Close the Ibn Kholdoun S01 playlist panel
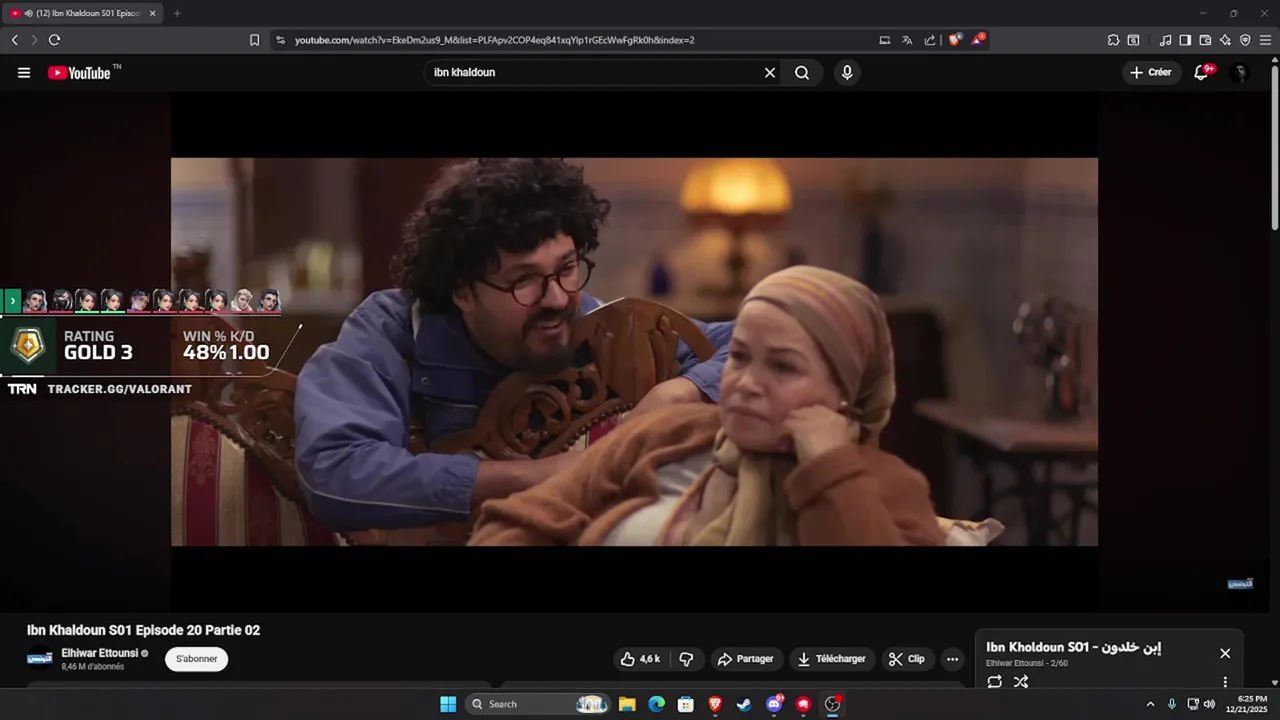1280x720 pixels. click(x=1225, y=653)
